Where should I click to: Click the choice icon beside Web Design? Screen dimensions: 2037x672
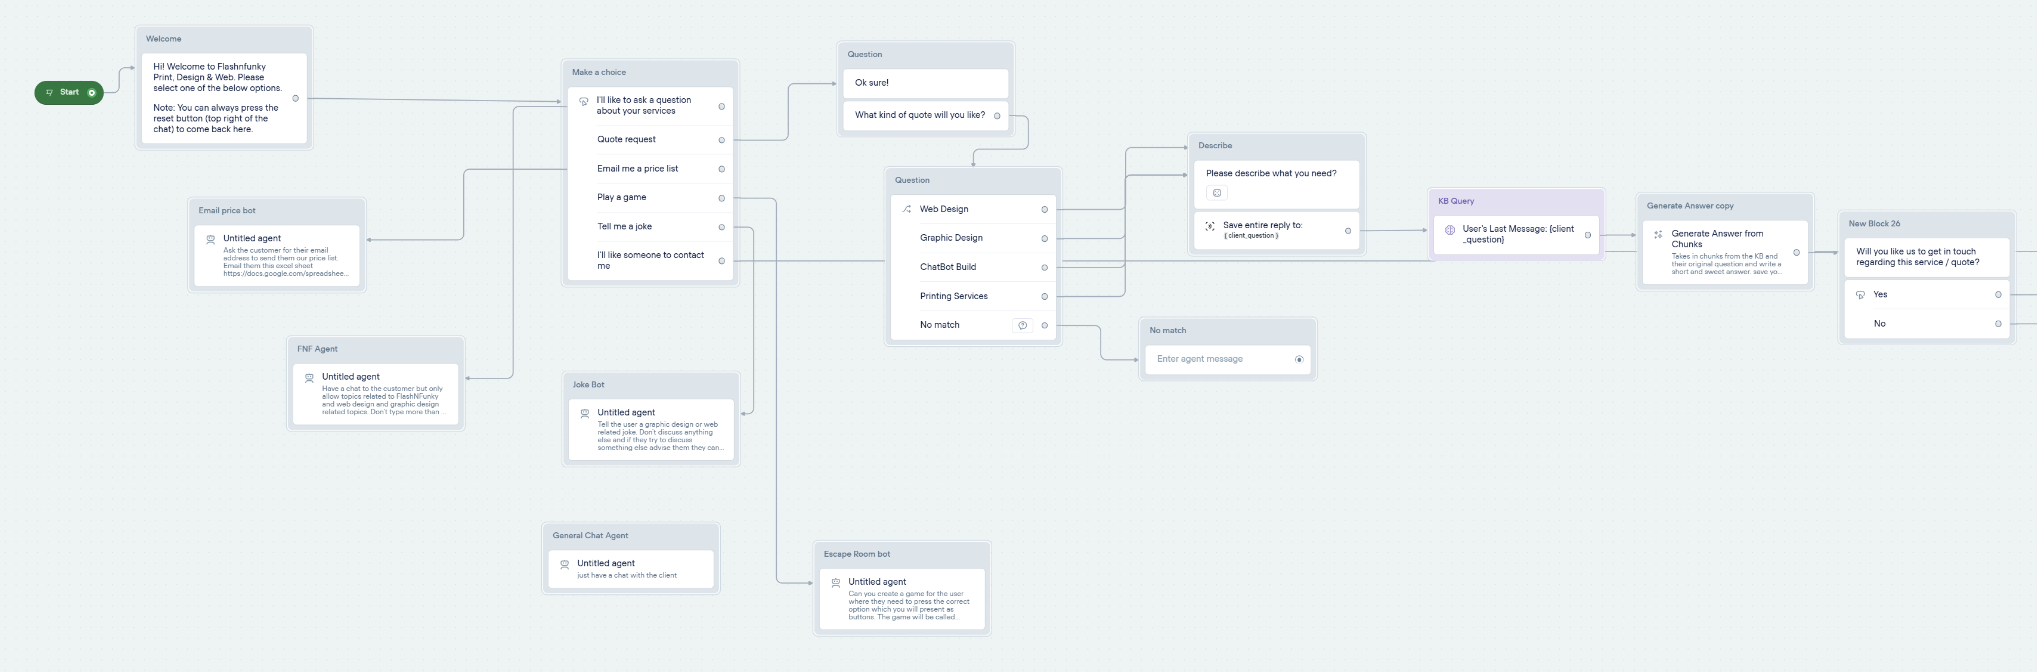[907, 209]
